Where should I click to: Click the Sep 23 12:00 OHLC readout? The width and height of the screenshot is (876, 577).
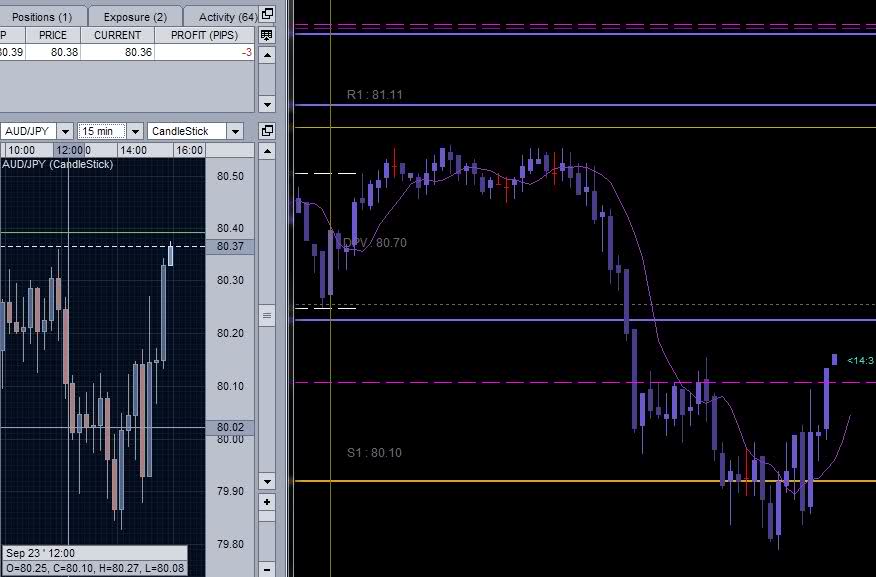[95, 561]
